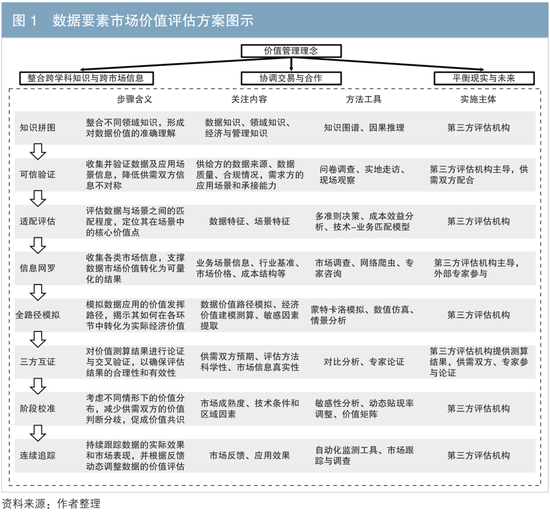Viewport: 550px width, 515px height.
Task: Click the '数据特征、场景特征' cell
Action: click(249, 221)
